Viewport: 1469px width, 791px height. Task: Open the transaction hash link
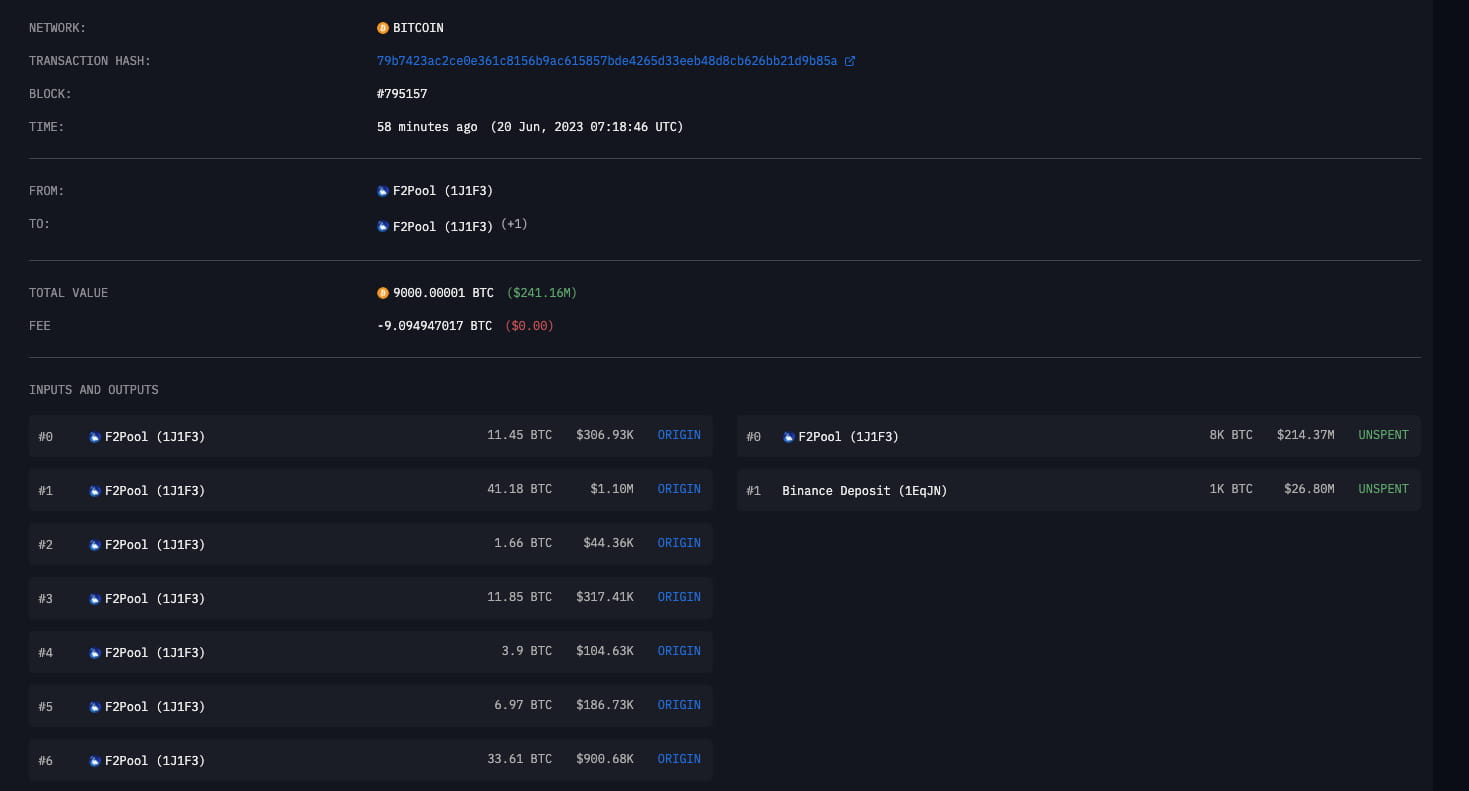click(x=605, y=60)
